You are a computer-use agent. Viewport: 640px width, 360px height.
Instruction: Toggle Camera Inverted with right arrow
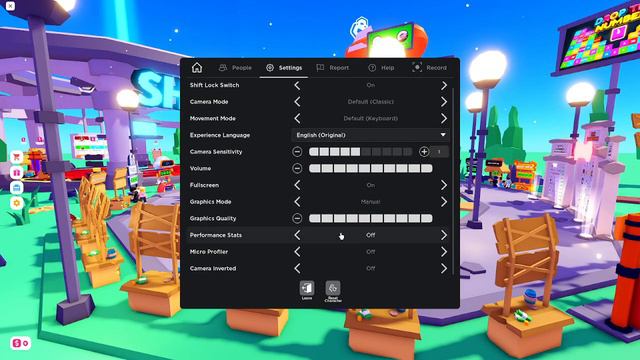(444, 269)
